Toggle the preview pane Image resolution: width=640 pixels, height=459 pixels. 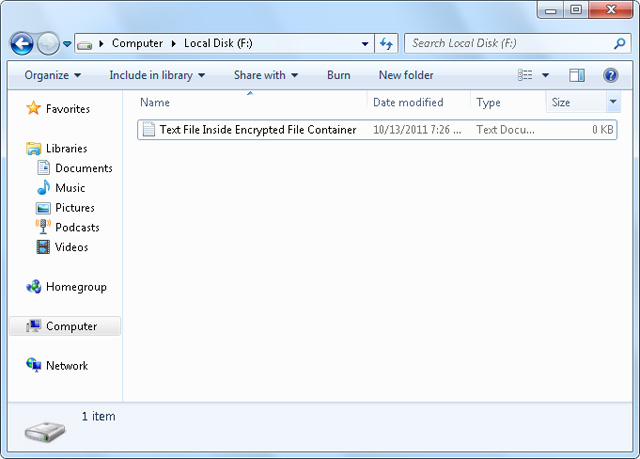click(577, 75)
